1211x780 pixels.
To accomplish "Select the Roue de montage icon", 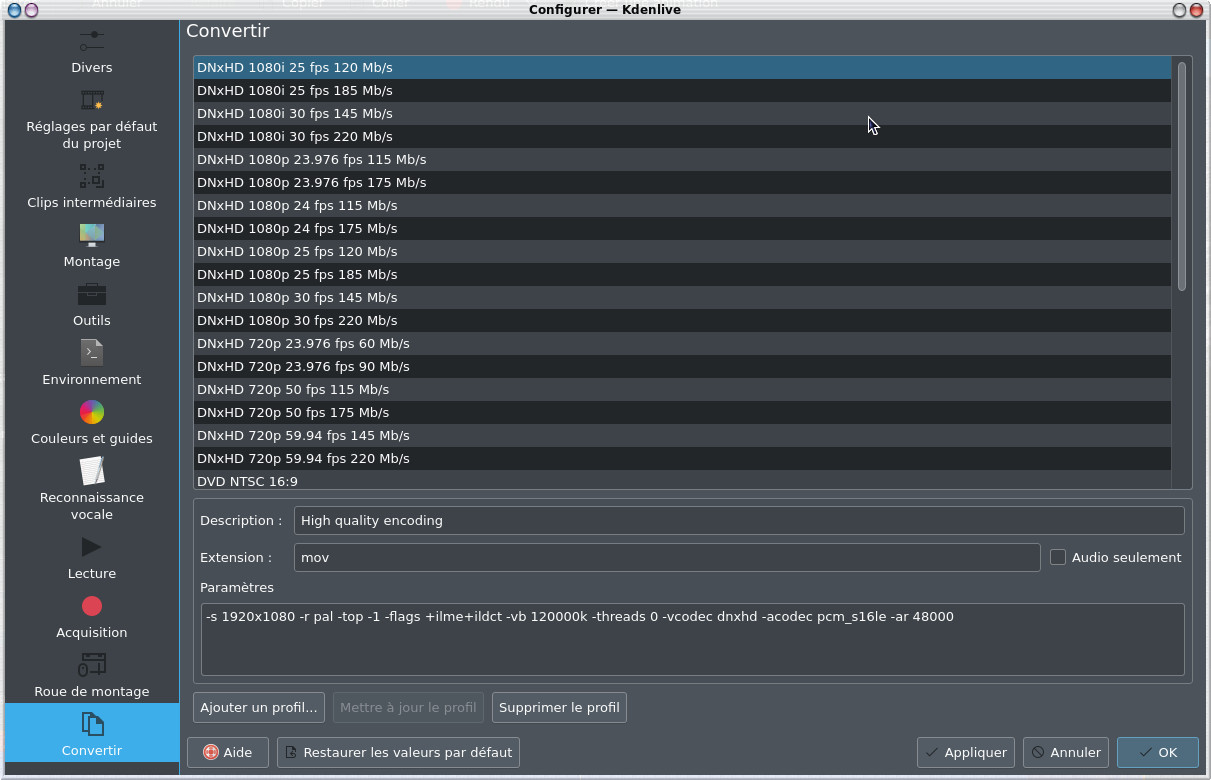I will 92,665.
